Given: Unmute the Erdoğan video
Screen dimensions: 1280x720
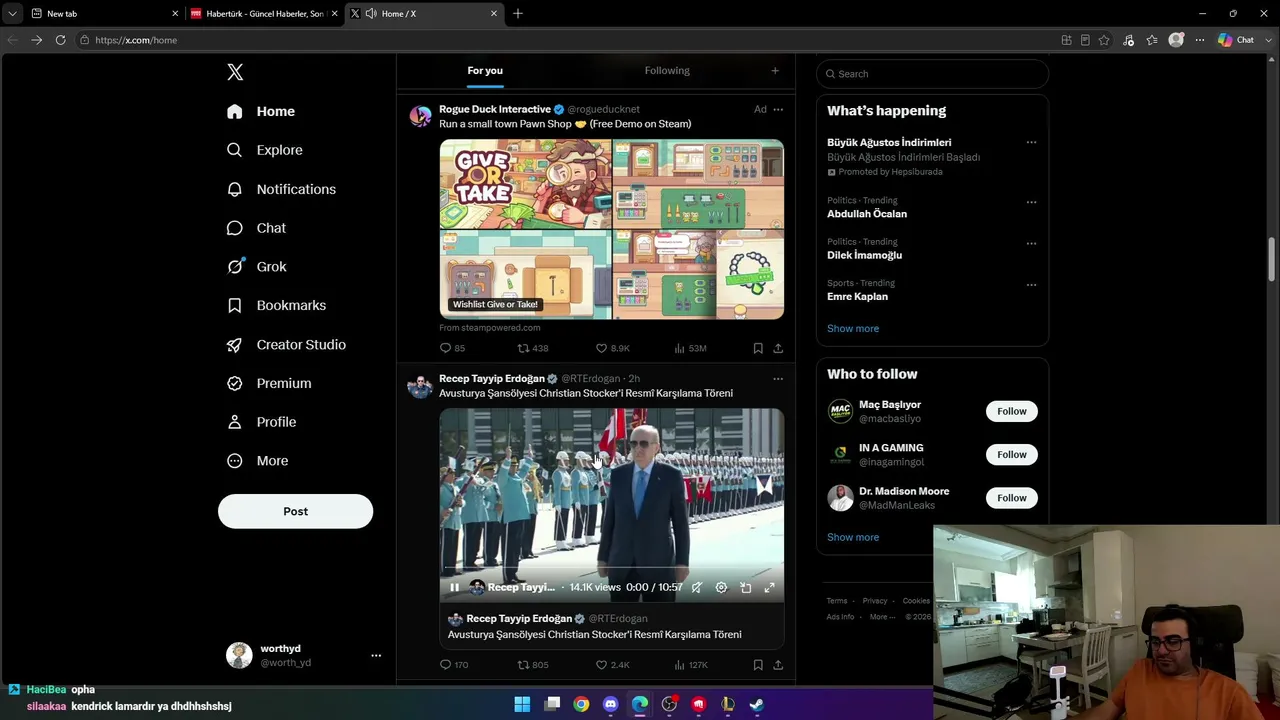Looking at the screenshot, I should 697,588.
